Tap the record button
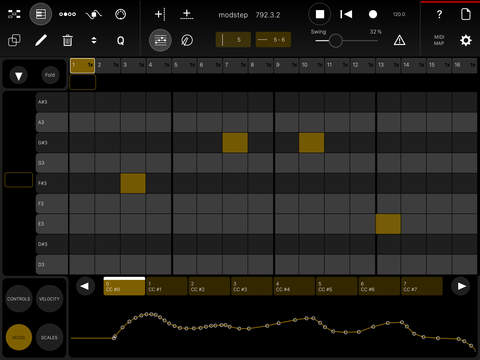The height and width of the screenshot is (360, 480). tap(373, 14)
